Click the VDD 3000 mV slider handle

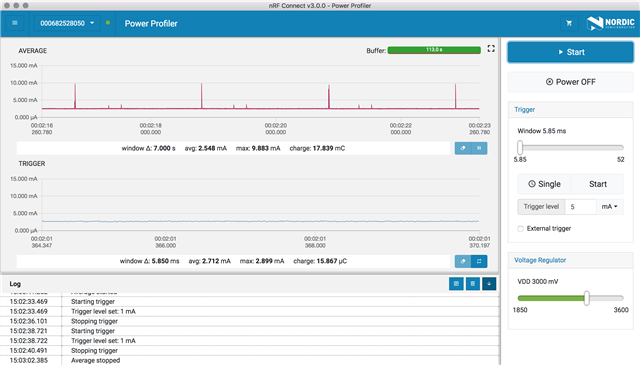pyautogui.click(x=587, y=298)
